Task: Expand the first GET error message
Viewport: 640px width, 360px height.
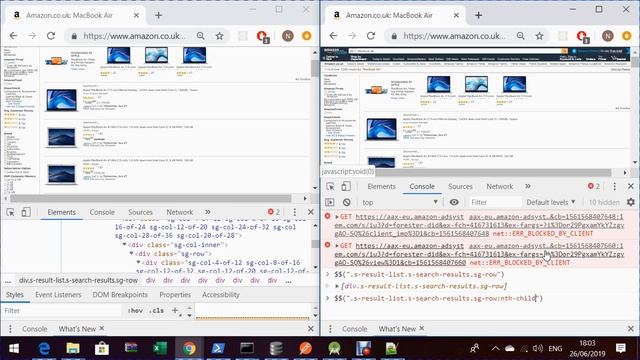Action: pos(337,217)
